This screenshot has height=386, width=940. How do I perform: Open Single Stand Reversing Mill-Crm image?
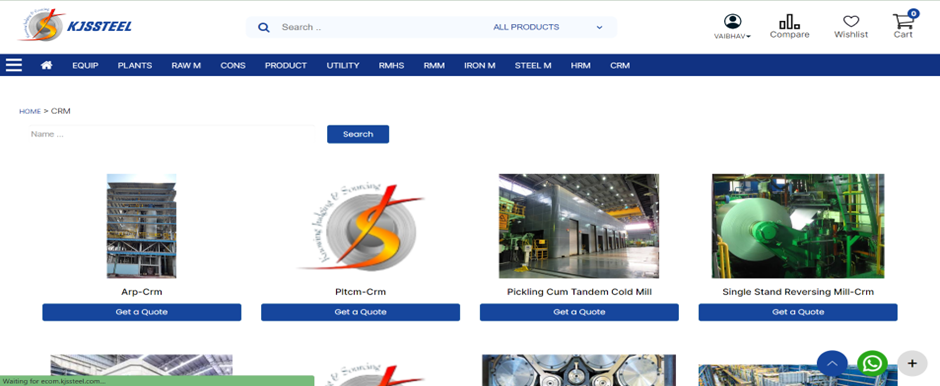click(x=798, y=226)
